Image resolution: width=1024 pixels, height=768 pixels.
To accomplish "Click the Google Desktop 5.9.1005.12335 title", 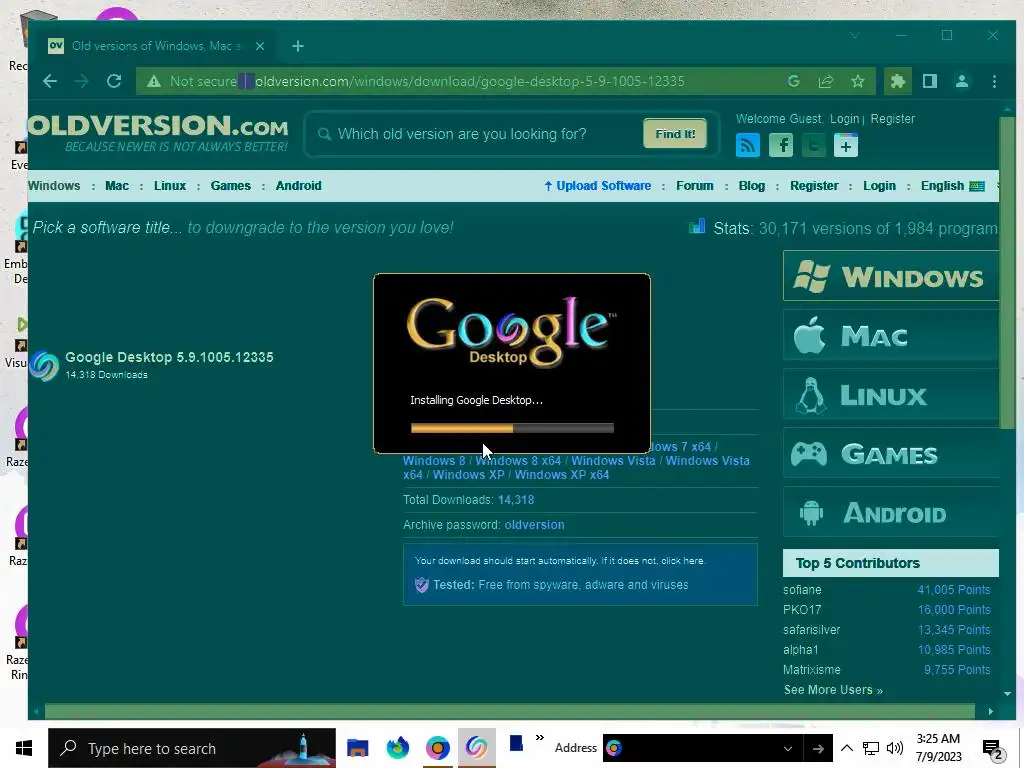I will click(x=169, y=357).
